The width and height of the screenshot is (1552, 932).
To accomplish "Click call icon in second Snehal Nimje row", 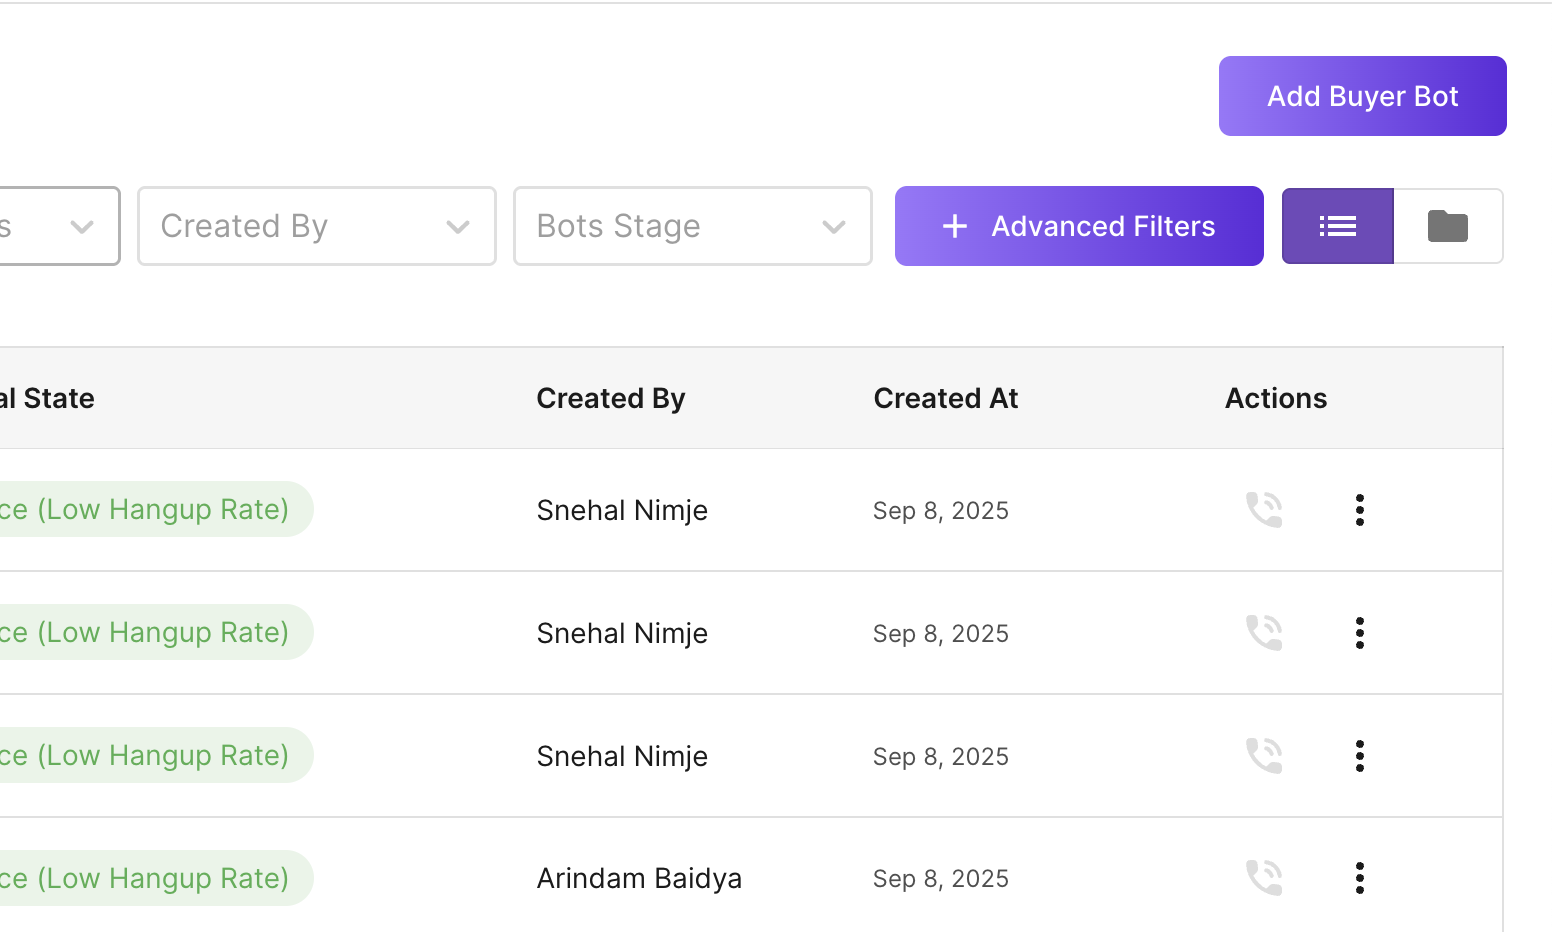I will click(1264, 633).
